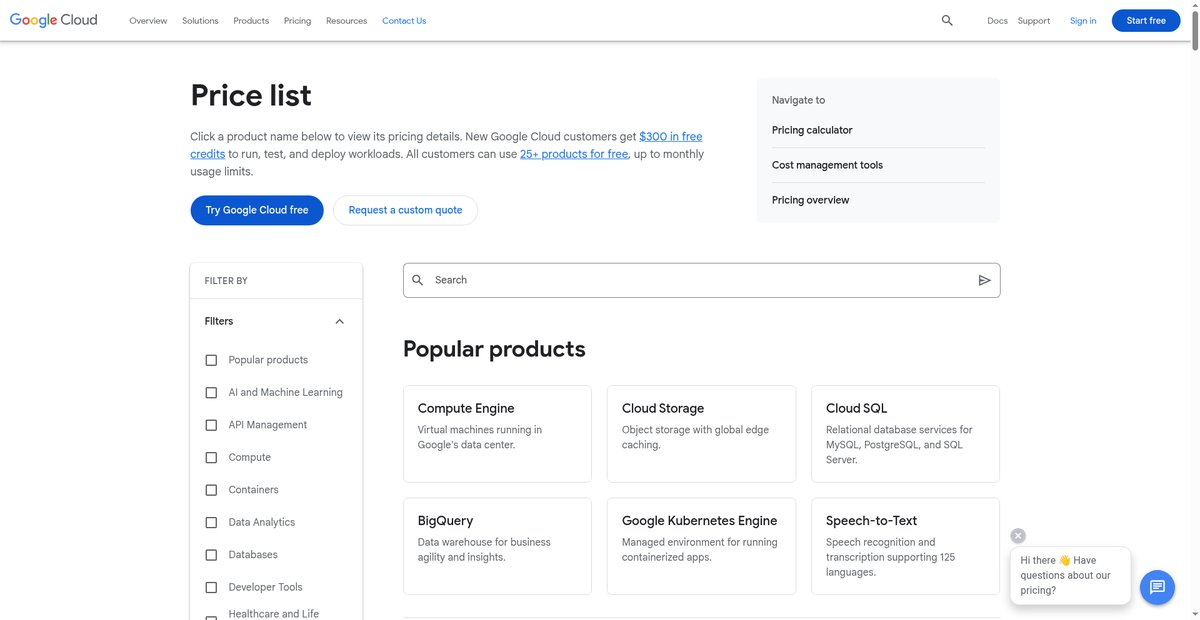Collapse the Filters section chevron
The width and height of the screenshot is (1200, 620).
339,321
